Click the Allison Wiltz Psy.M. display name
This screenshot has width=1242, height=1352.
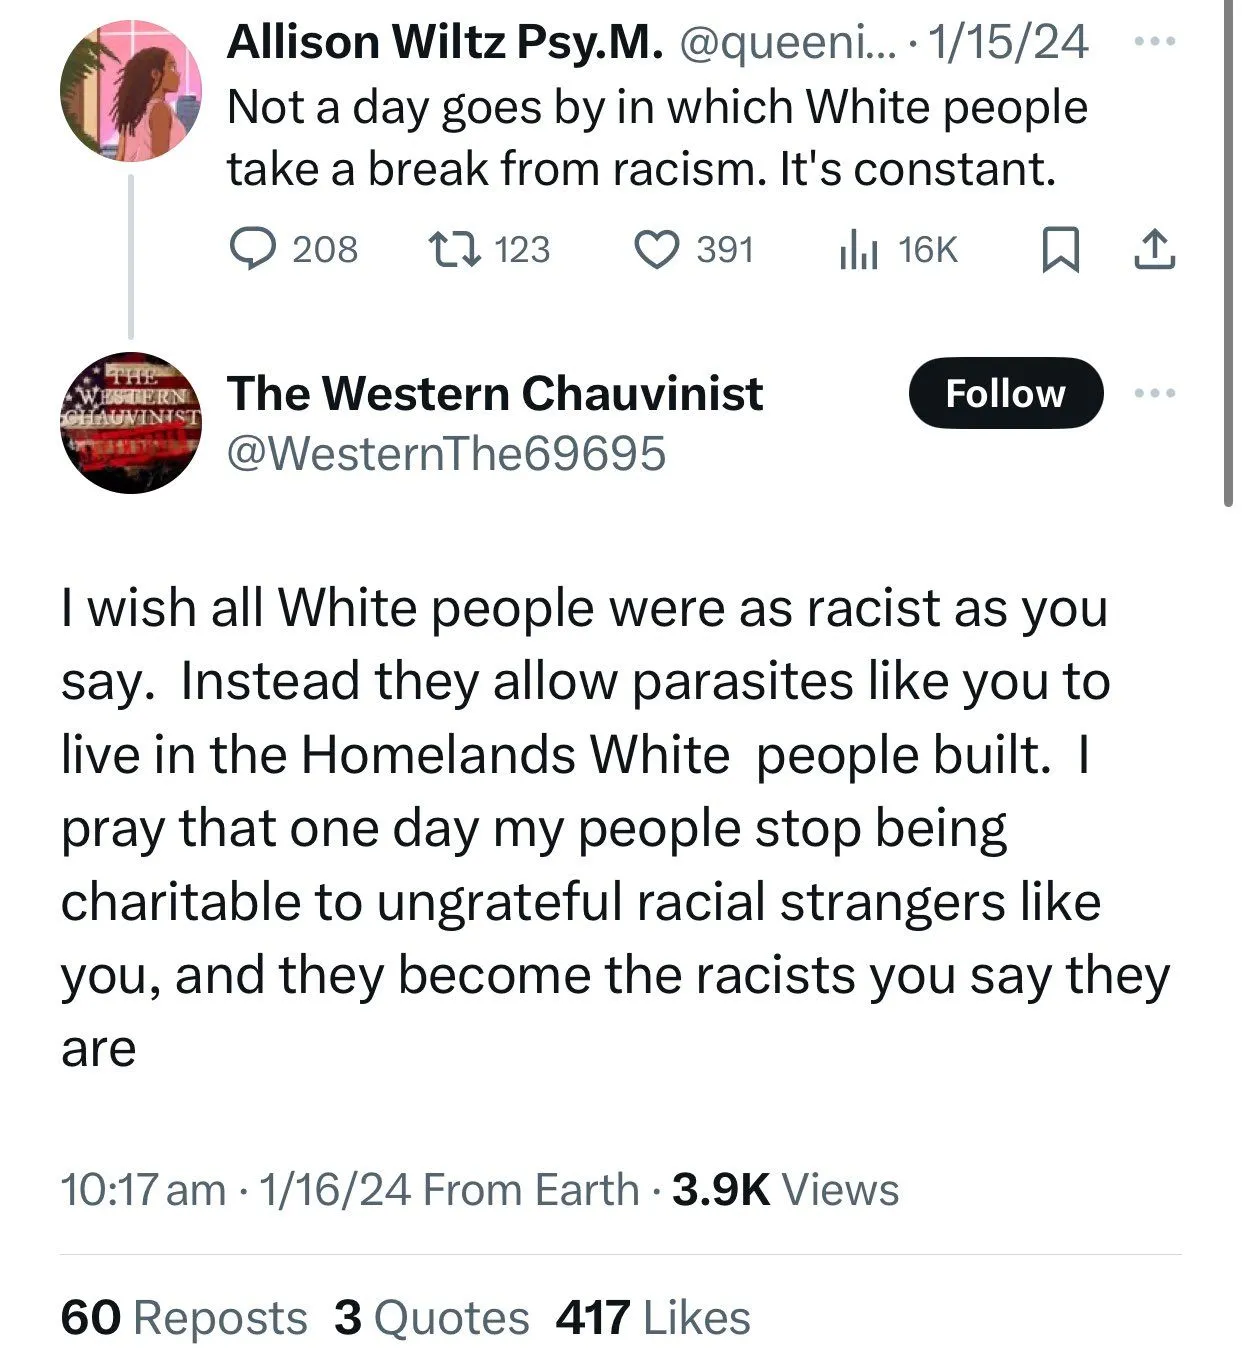[445, 42]
